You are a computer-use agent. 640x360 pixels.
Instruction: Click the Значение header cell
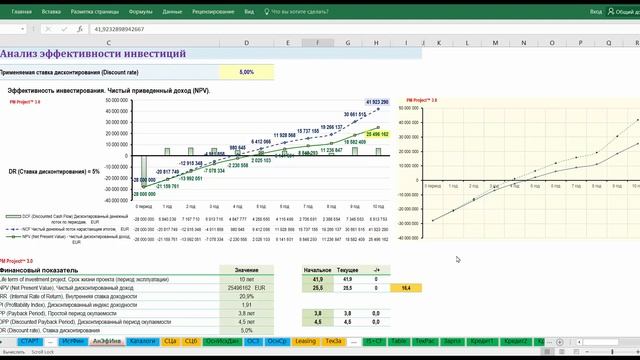(247, 270)
